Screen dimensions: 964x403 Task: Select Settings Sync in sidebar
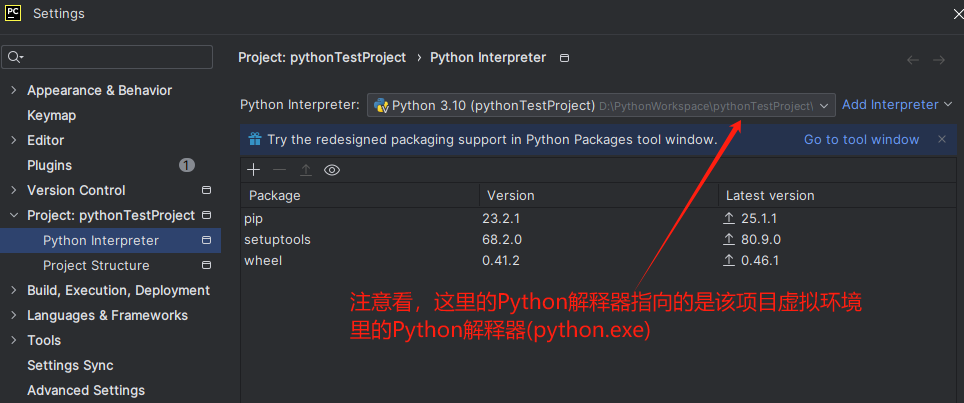pos(70,366)
